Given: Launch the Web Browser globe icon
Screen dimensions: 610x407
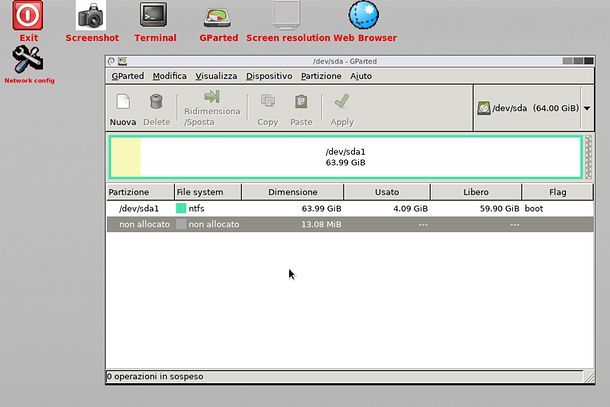Looking at the screenshot, I should click(364, 15).
